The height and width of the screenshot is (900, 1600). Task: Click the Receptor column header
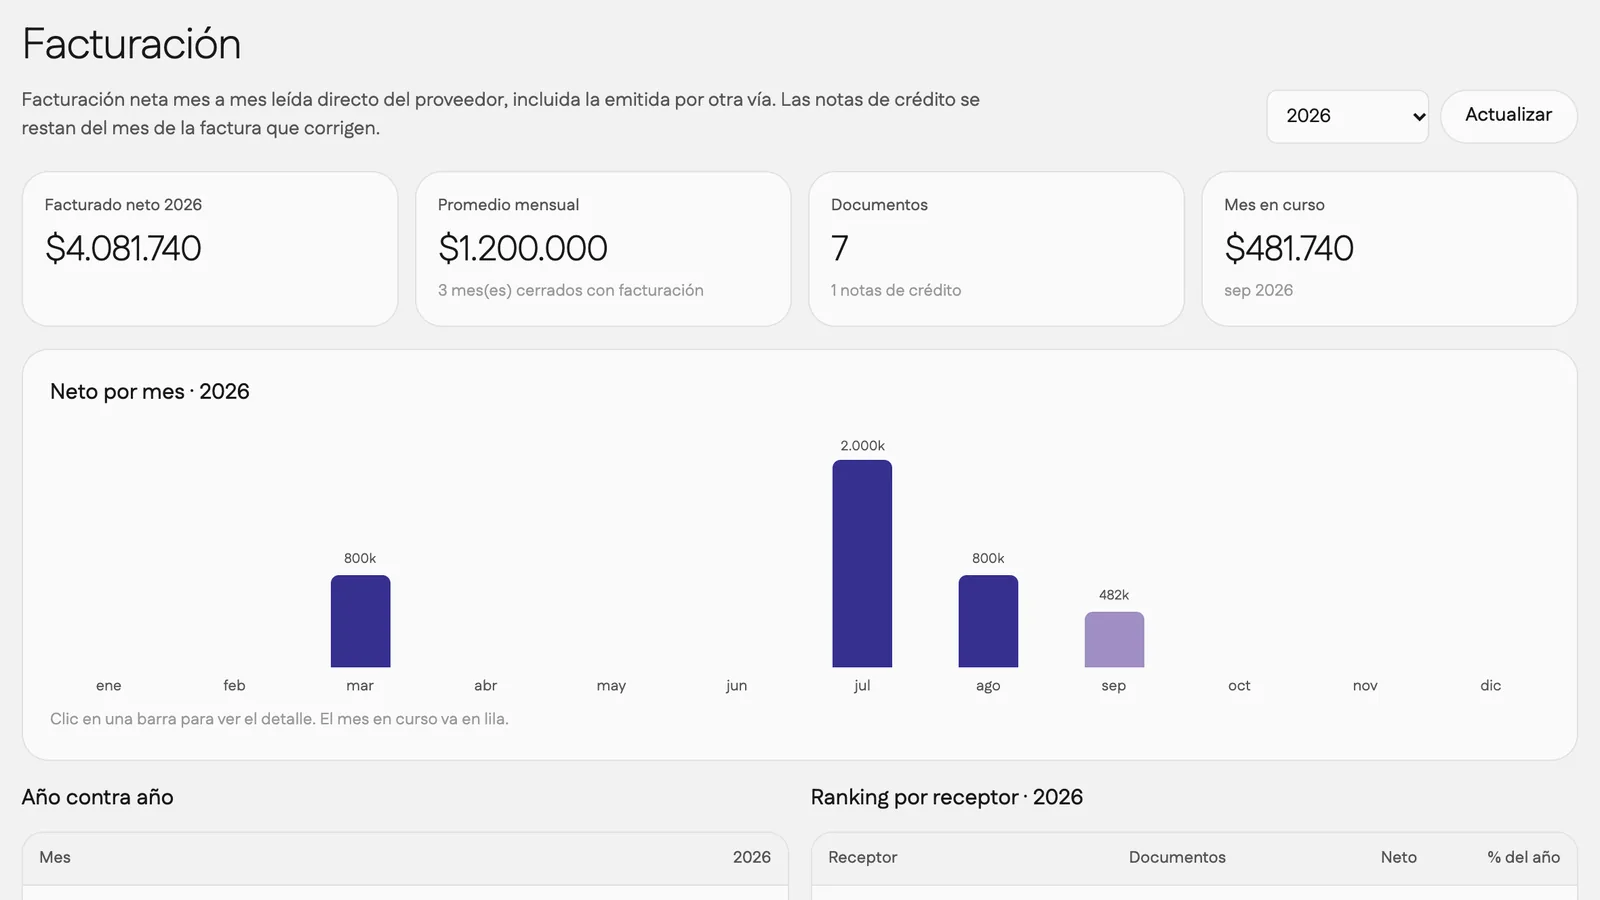(862, 857)
